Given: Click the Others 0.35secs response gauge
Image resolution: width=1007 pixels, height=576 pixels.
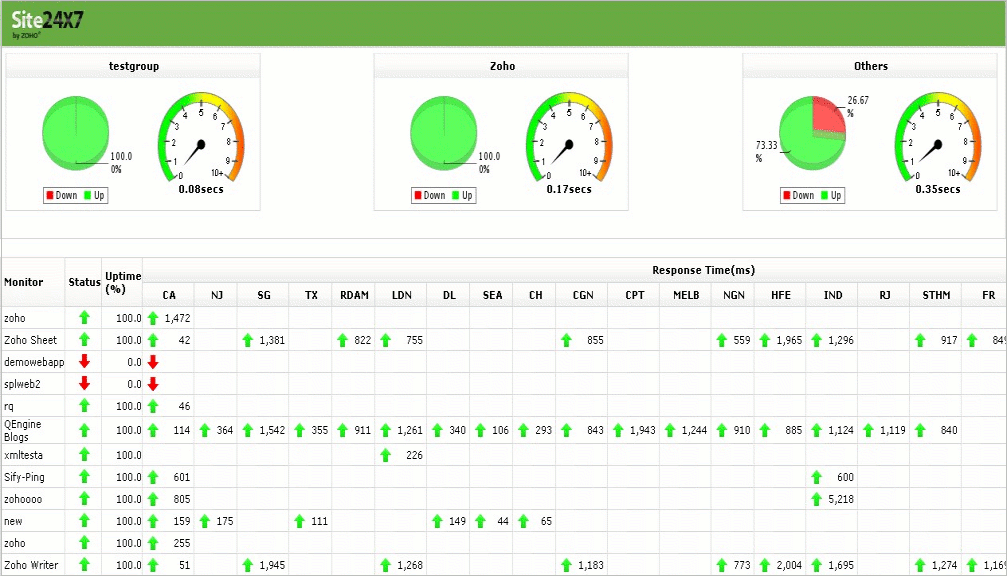Looking at the screenshot, I should [x=938, y=137].
